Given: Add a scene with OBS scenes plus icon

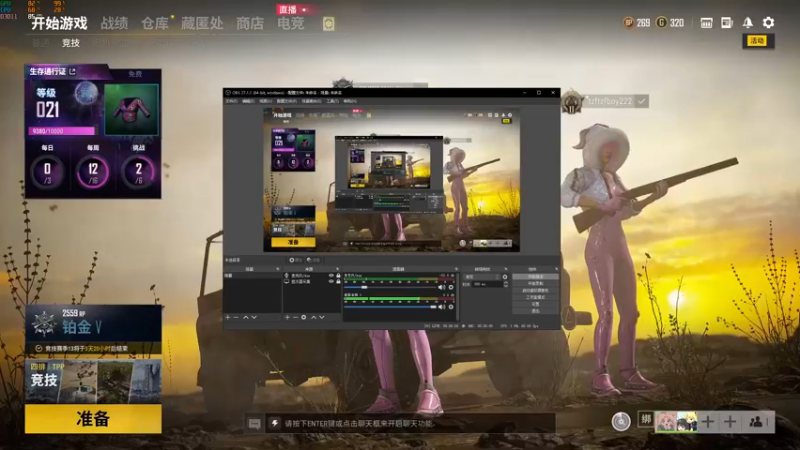Looking at the screenshot, I should tap(228, 317).
